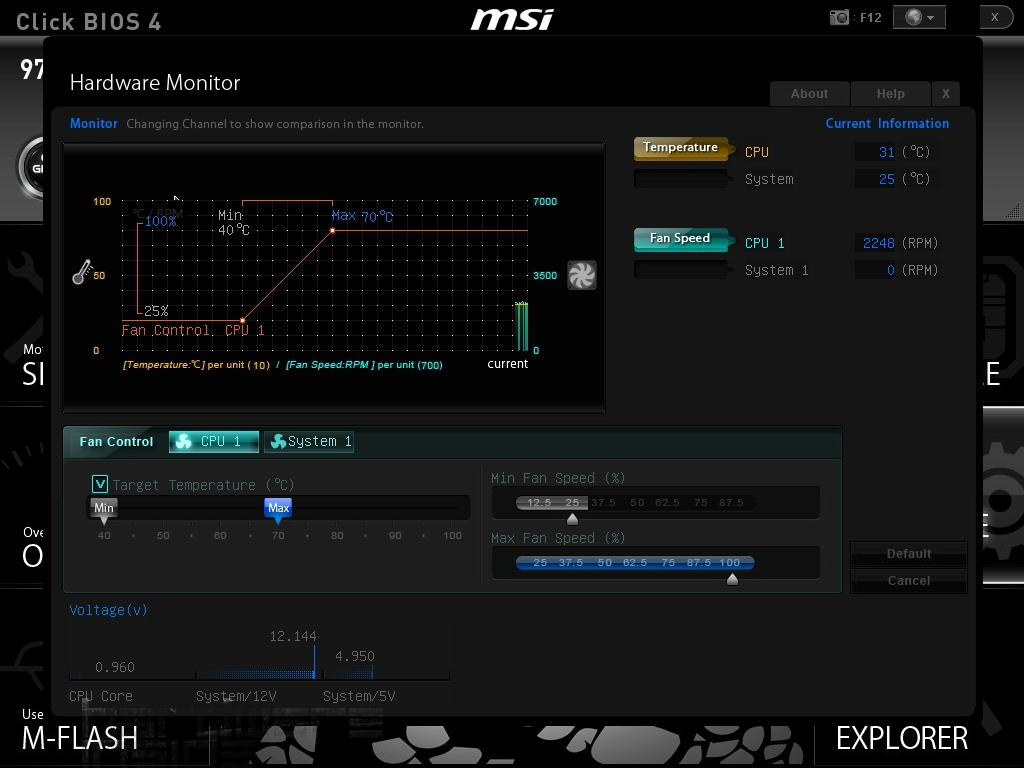Viewport: 1024px width, 768px height.
Task: Click the screenshot camera F12 icon
Action: coord(840,17)
